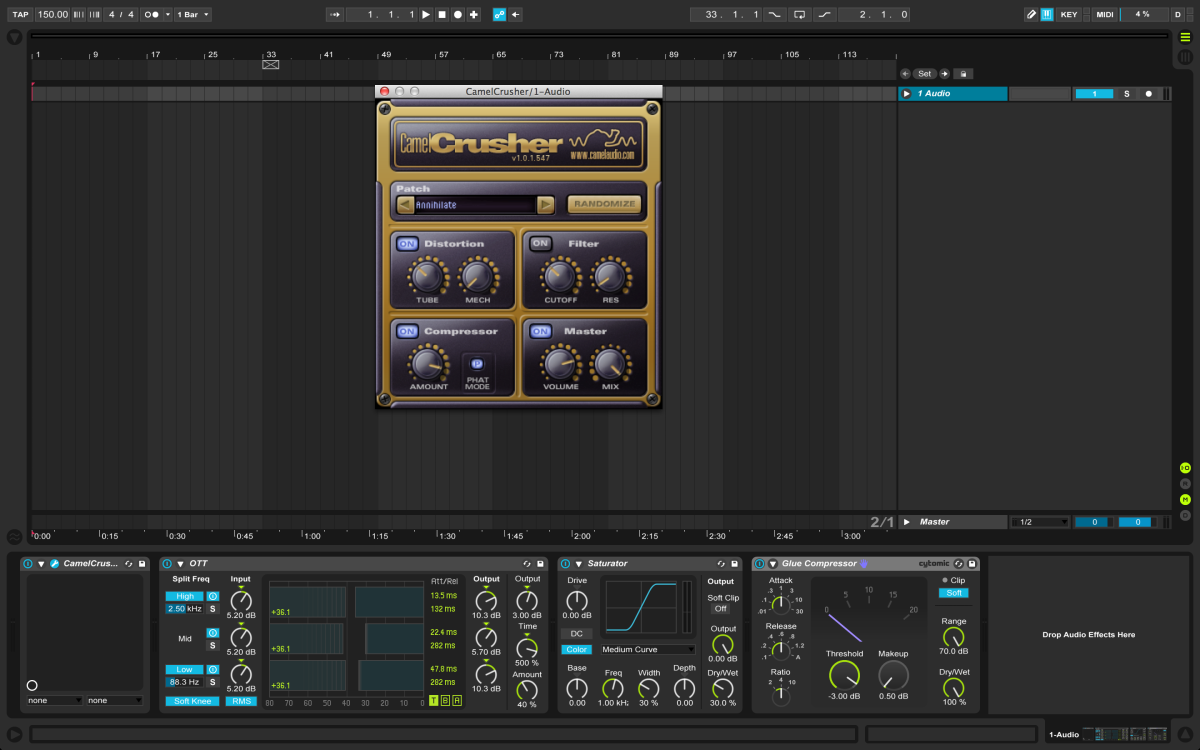Fold the Glue Compressor device
Image resolution: width=1200 pixels, height=750 pixels.
(773, 564)
